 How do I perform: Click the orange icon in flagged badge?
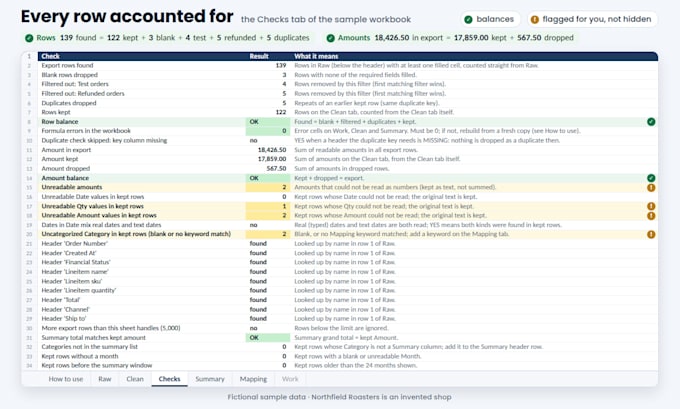535,20
